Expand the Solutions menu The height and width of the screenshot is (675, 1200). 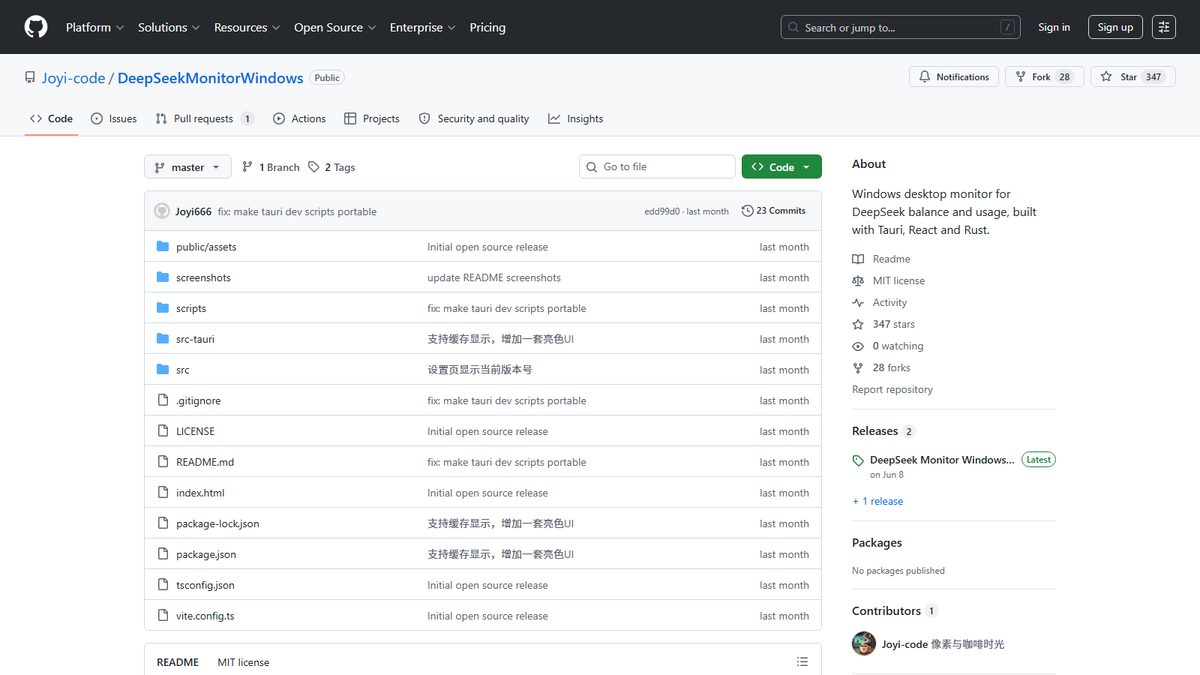(x=169, y=27)
